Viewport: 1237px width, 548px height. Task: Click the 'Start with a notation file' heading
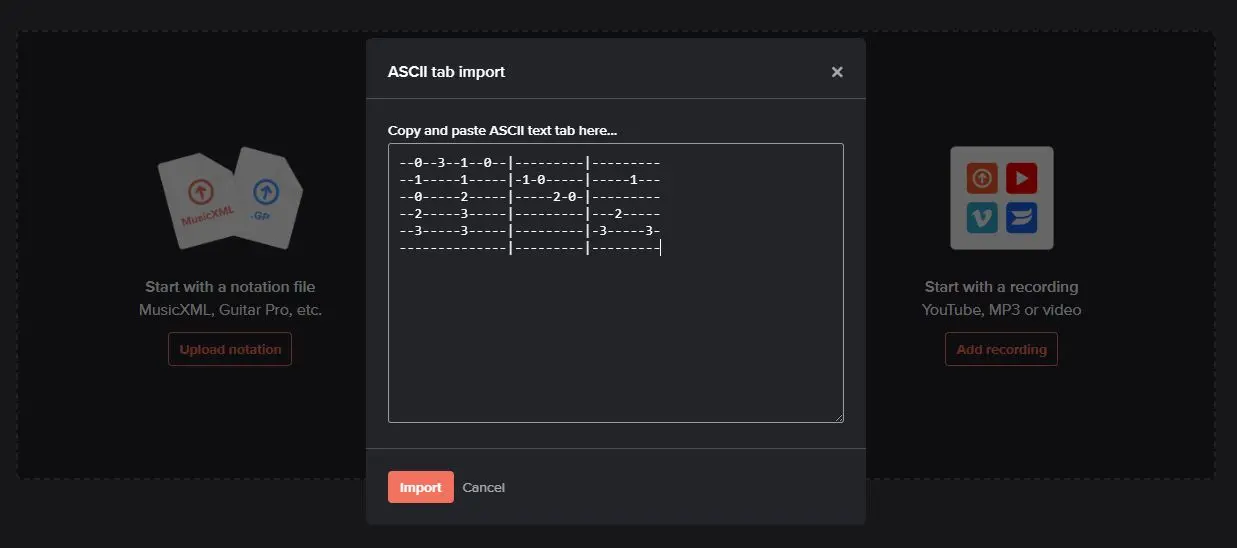pyautogui.click(x=230, y=287)
